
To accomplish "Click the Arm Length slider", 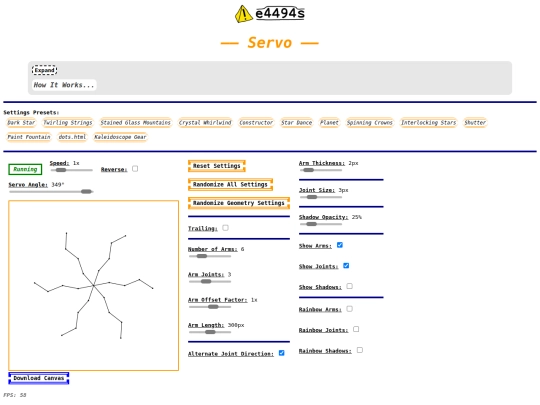I will pyautogui.click(x=210, y=332).
